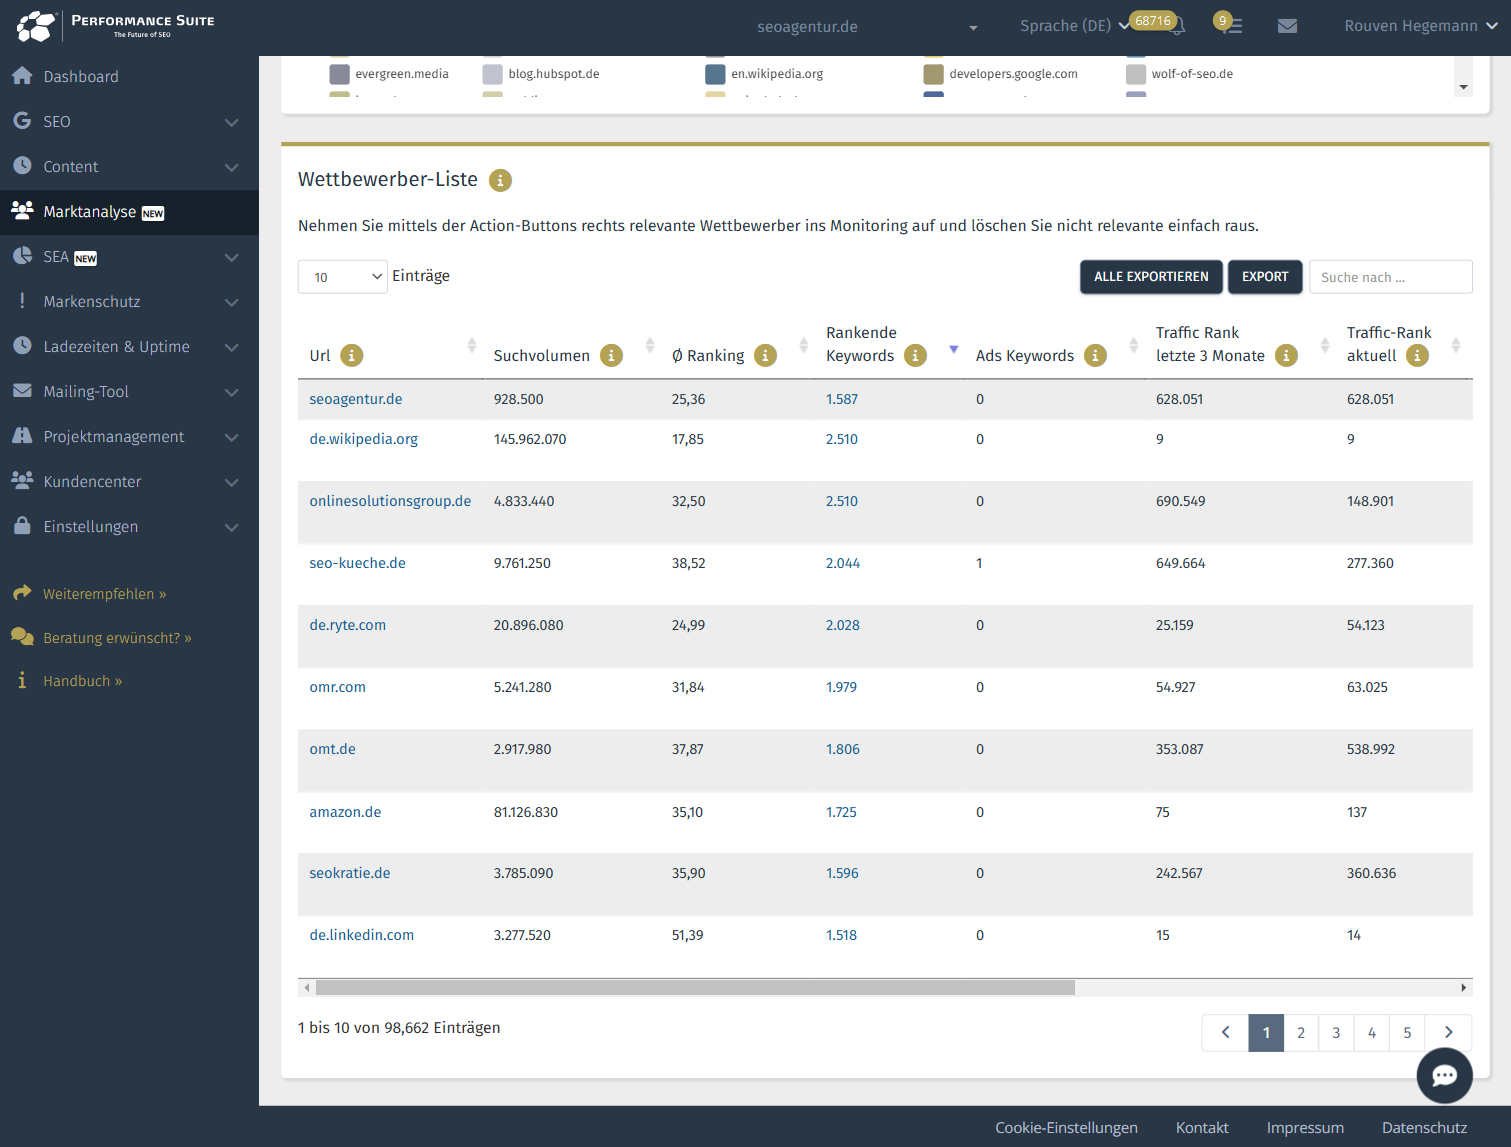The height and width of the screenshot is (1147, 1511).
Task: Open Datenschutz in the footer
Action: [x=1424, y=1128]
